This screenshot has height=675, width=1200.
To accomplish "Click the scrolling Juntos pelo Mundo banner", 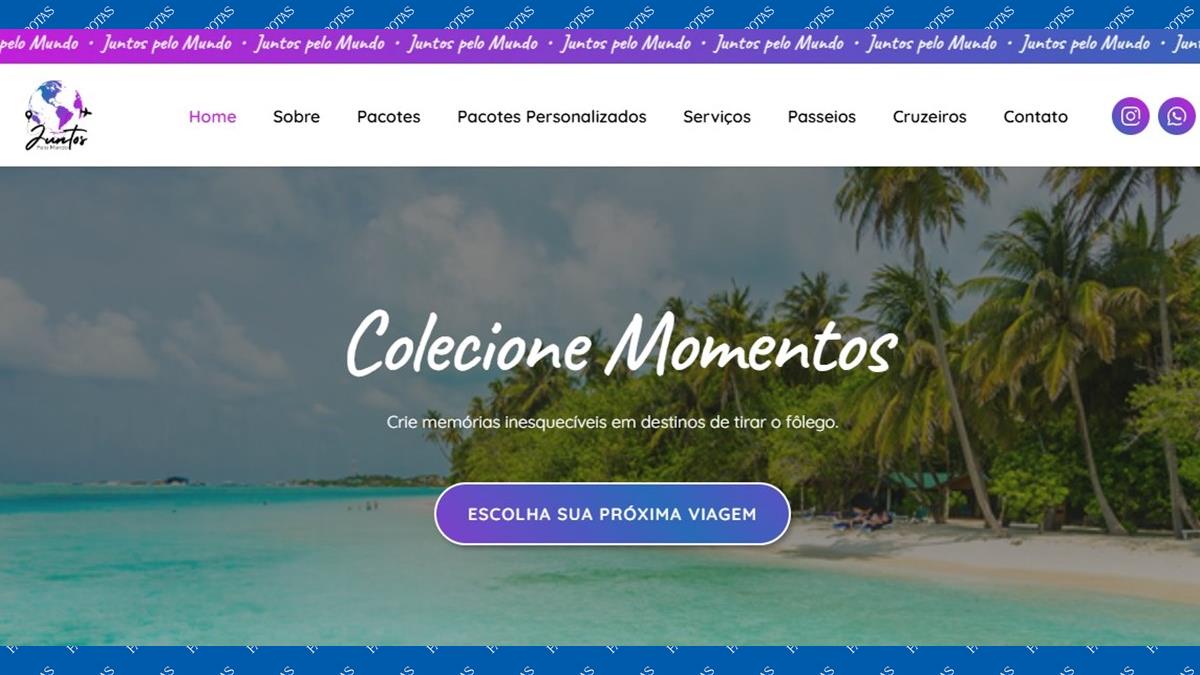I will tap(600, 44).
